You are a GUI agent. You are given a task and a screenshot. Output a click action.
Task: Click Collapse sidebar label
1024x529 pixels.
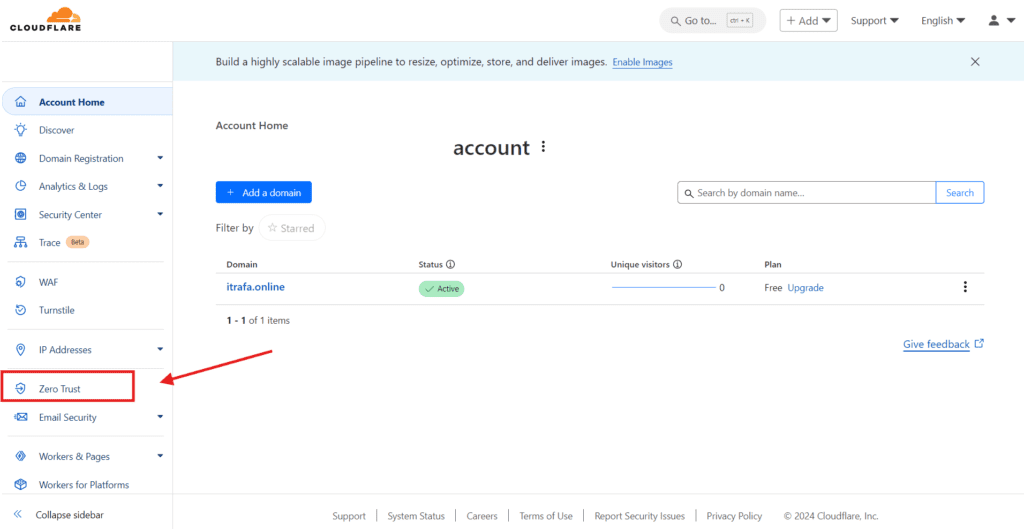tap(70, 515)
